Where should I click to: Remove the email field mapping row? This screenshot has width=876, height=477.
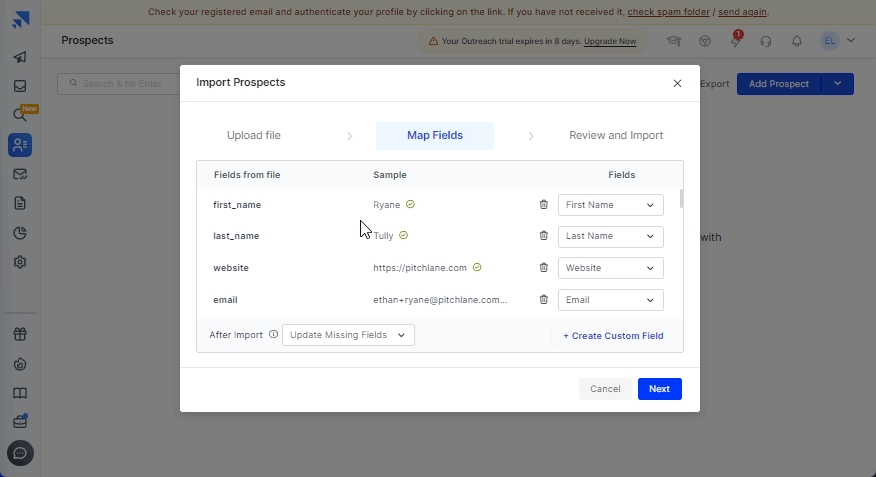[544, 300]
